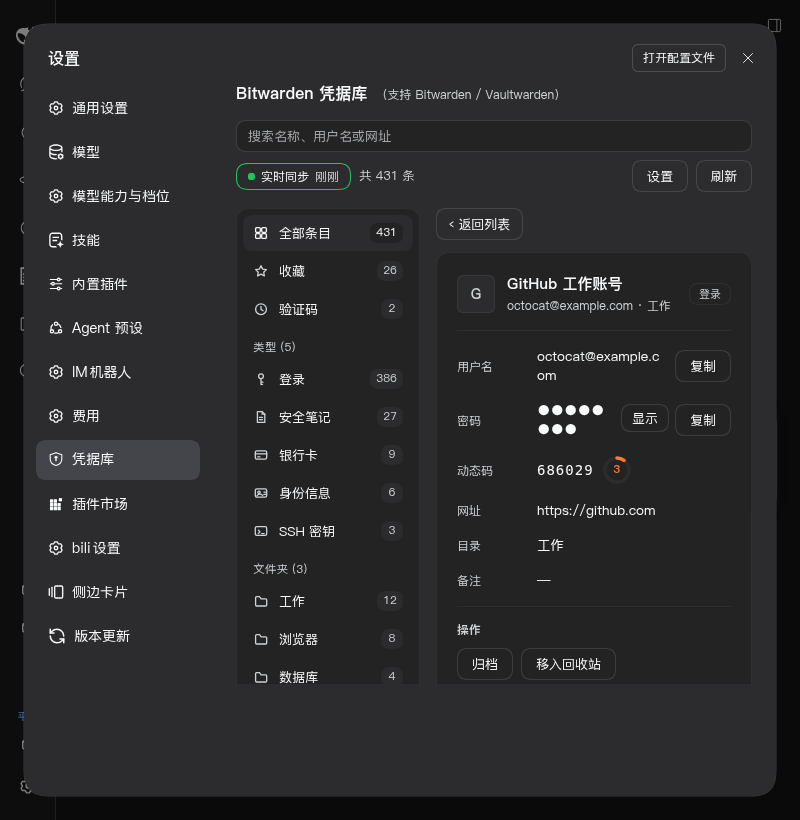The height and width of the screenshot is (820, 800).
Task: Click the 实时同步 status pill
Action: [293, 177]
